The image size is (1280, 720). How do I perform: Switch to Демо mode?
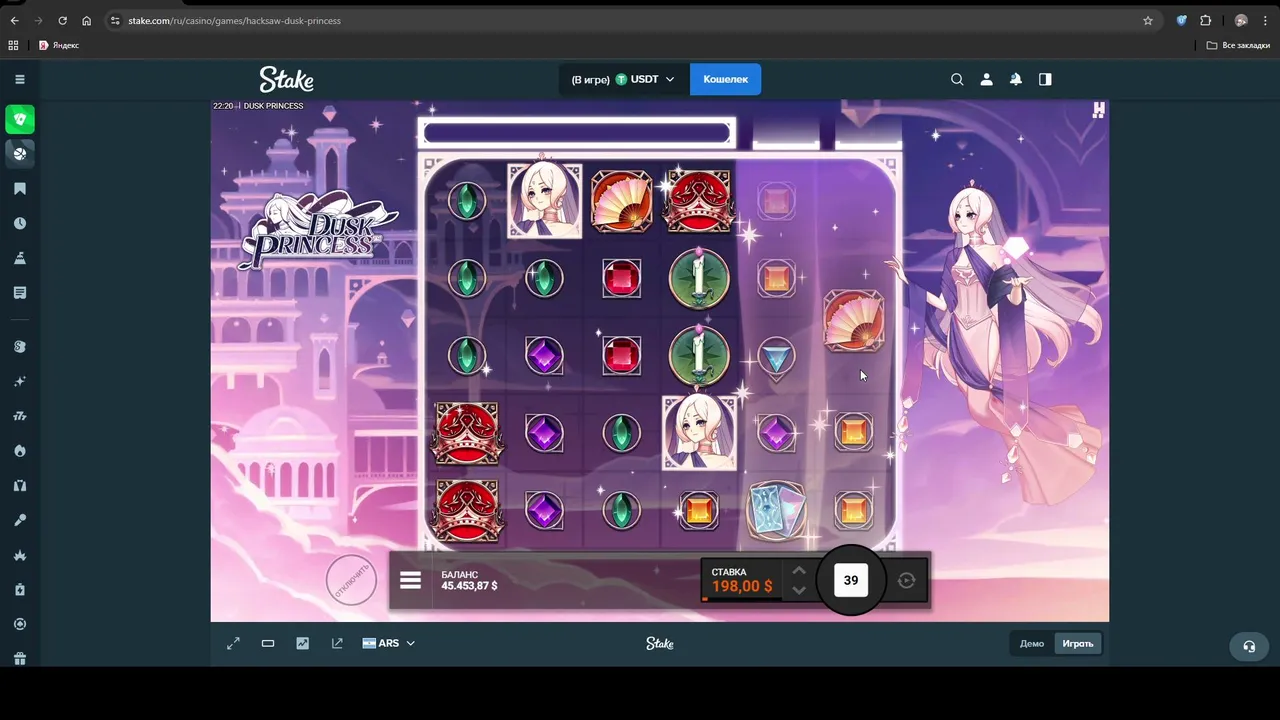click(1032, 643)
